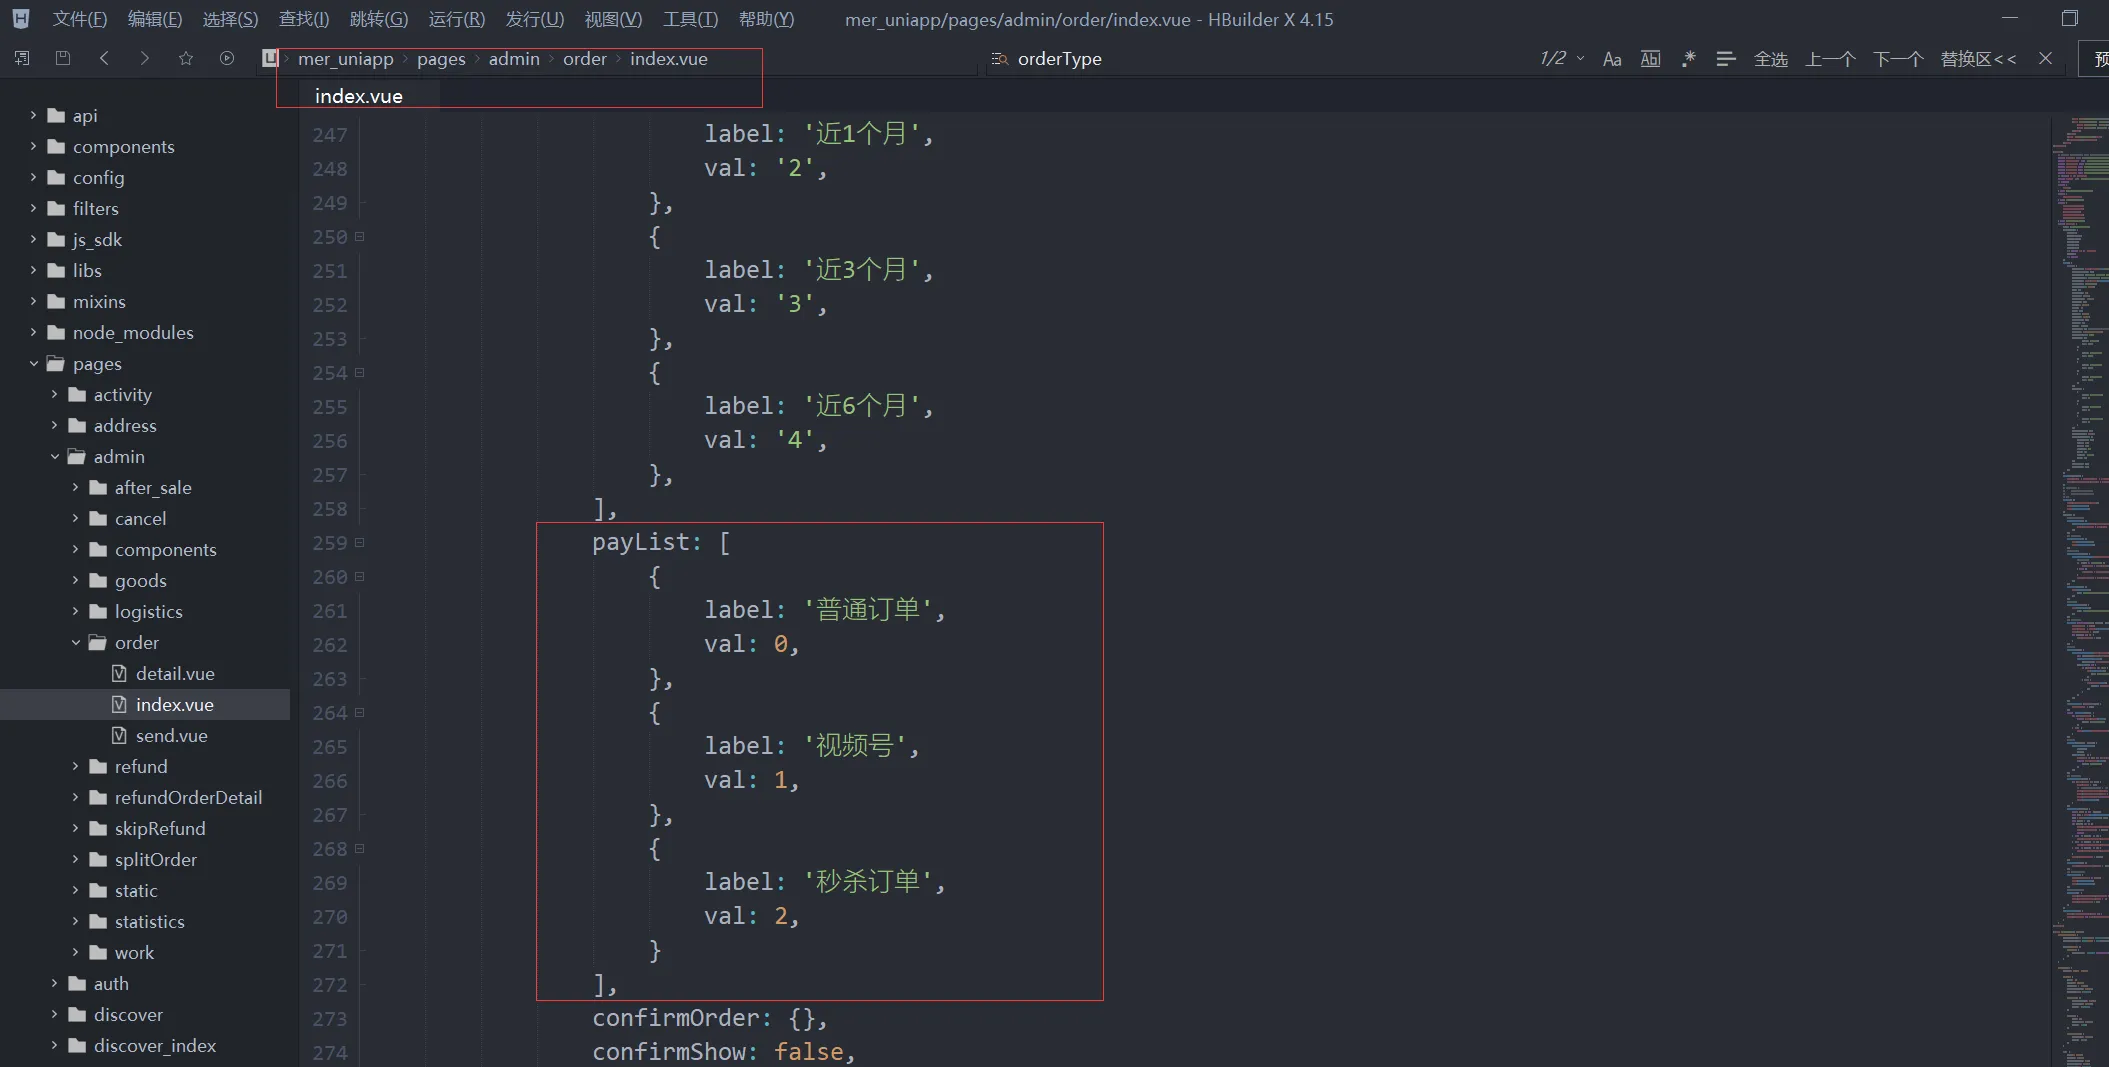The height and width of the screenshot is (1067, 2109).
Task: Expand the refundOrderDetail folder
Action: pos(75,797)
